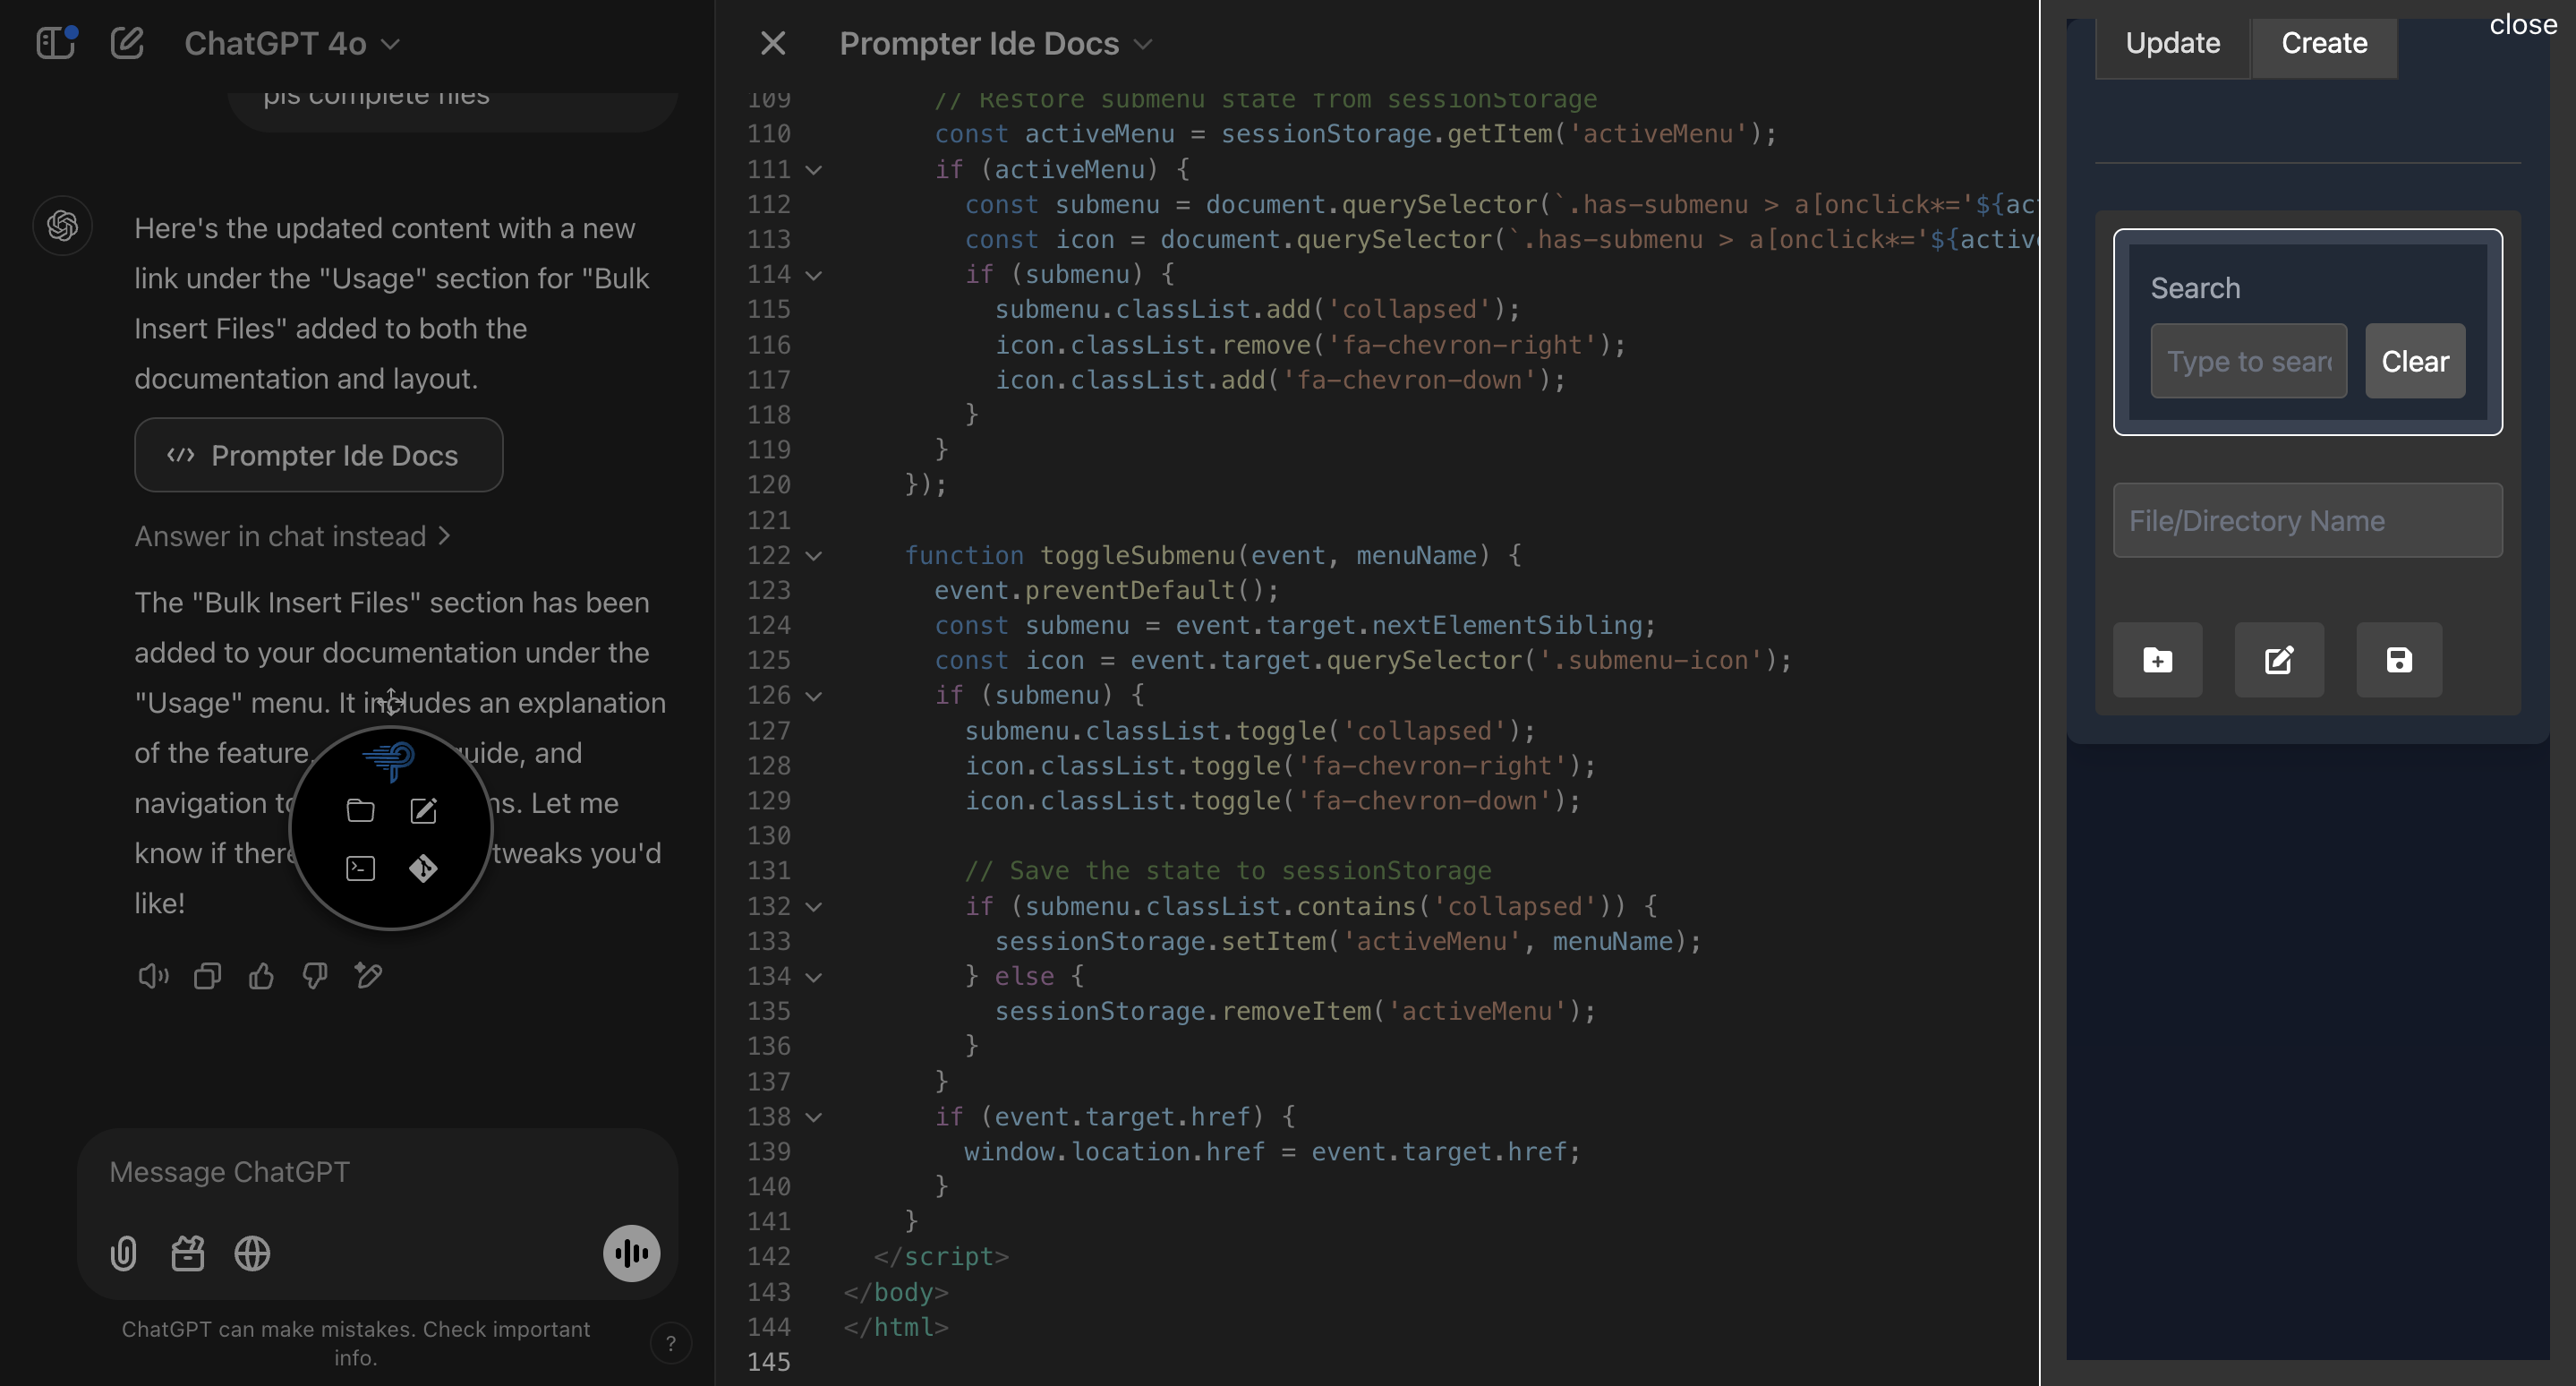Click the git icon in circular menu
This screenshot has height=1386, width=2576.
pos(423,868)
